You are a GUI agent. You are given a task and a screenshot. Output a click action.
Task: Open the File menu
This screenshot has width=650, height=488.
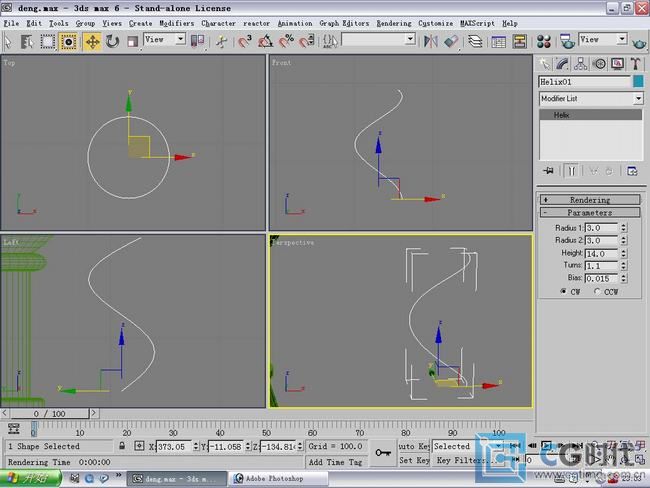11,23
